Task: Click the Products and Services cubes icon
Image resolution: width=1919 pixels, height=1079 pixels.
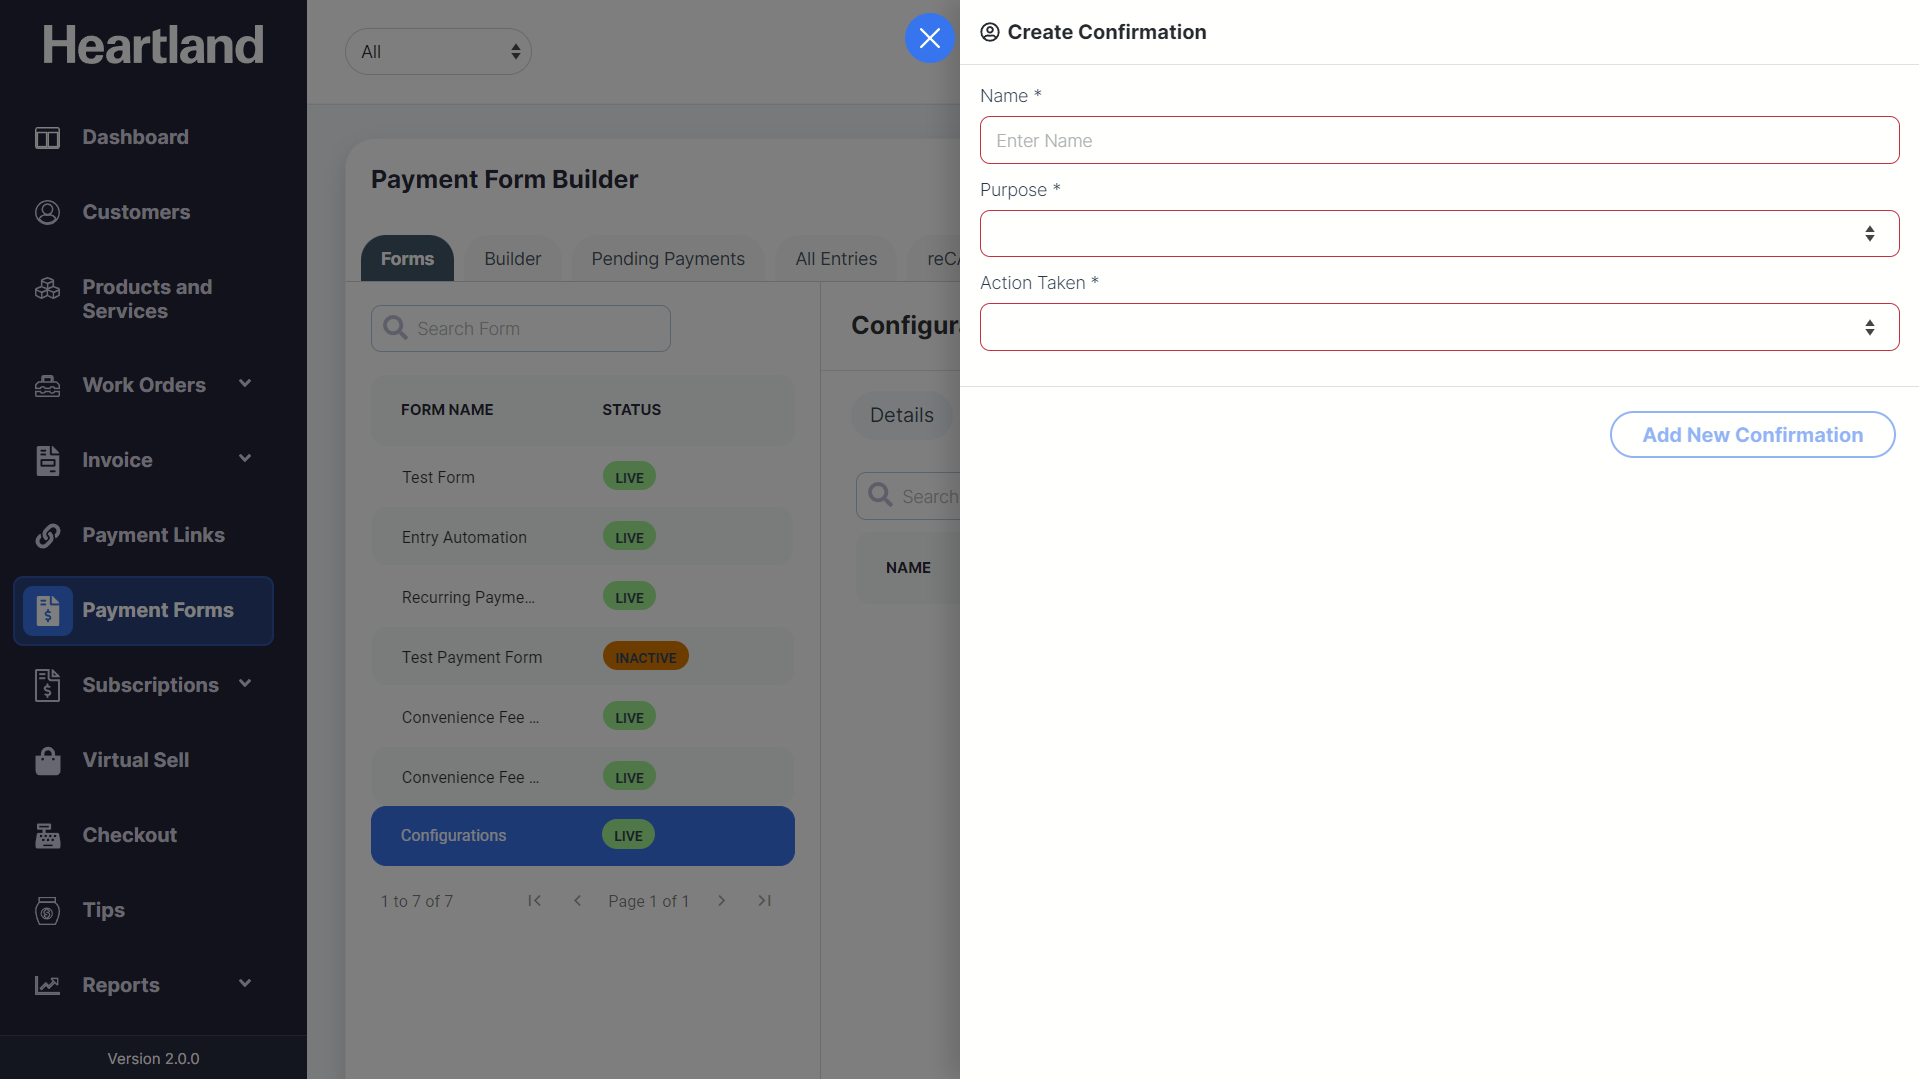Action: pos(47,289)
